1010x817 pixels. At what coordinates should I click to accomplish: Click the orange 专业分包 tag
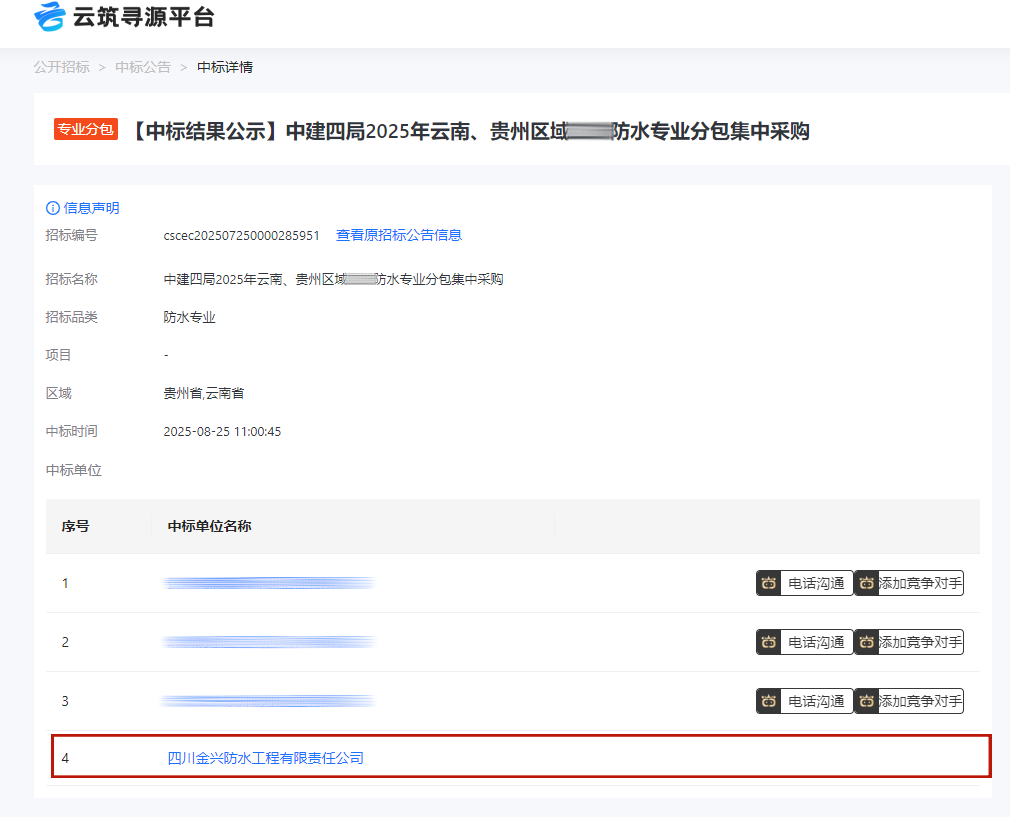(86, 129)
